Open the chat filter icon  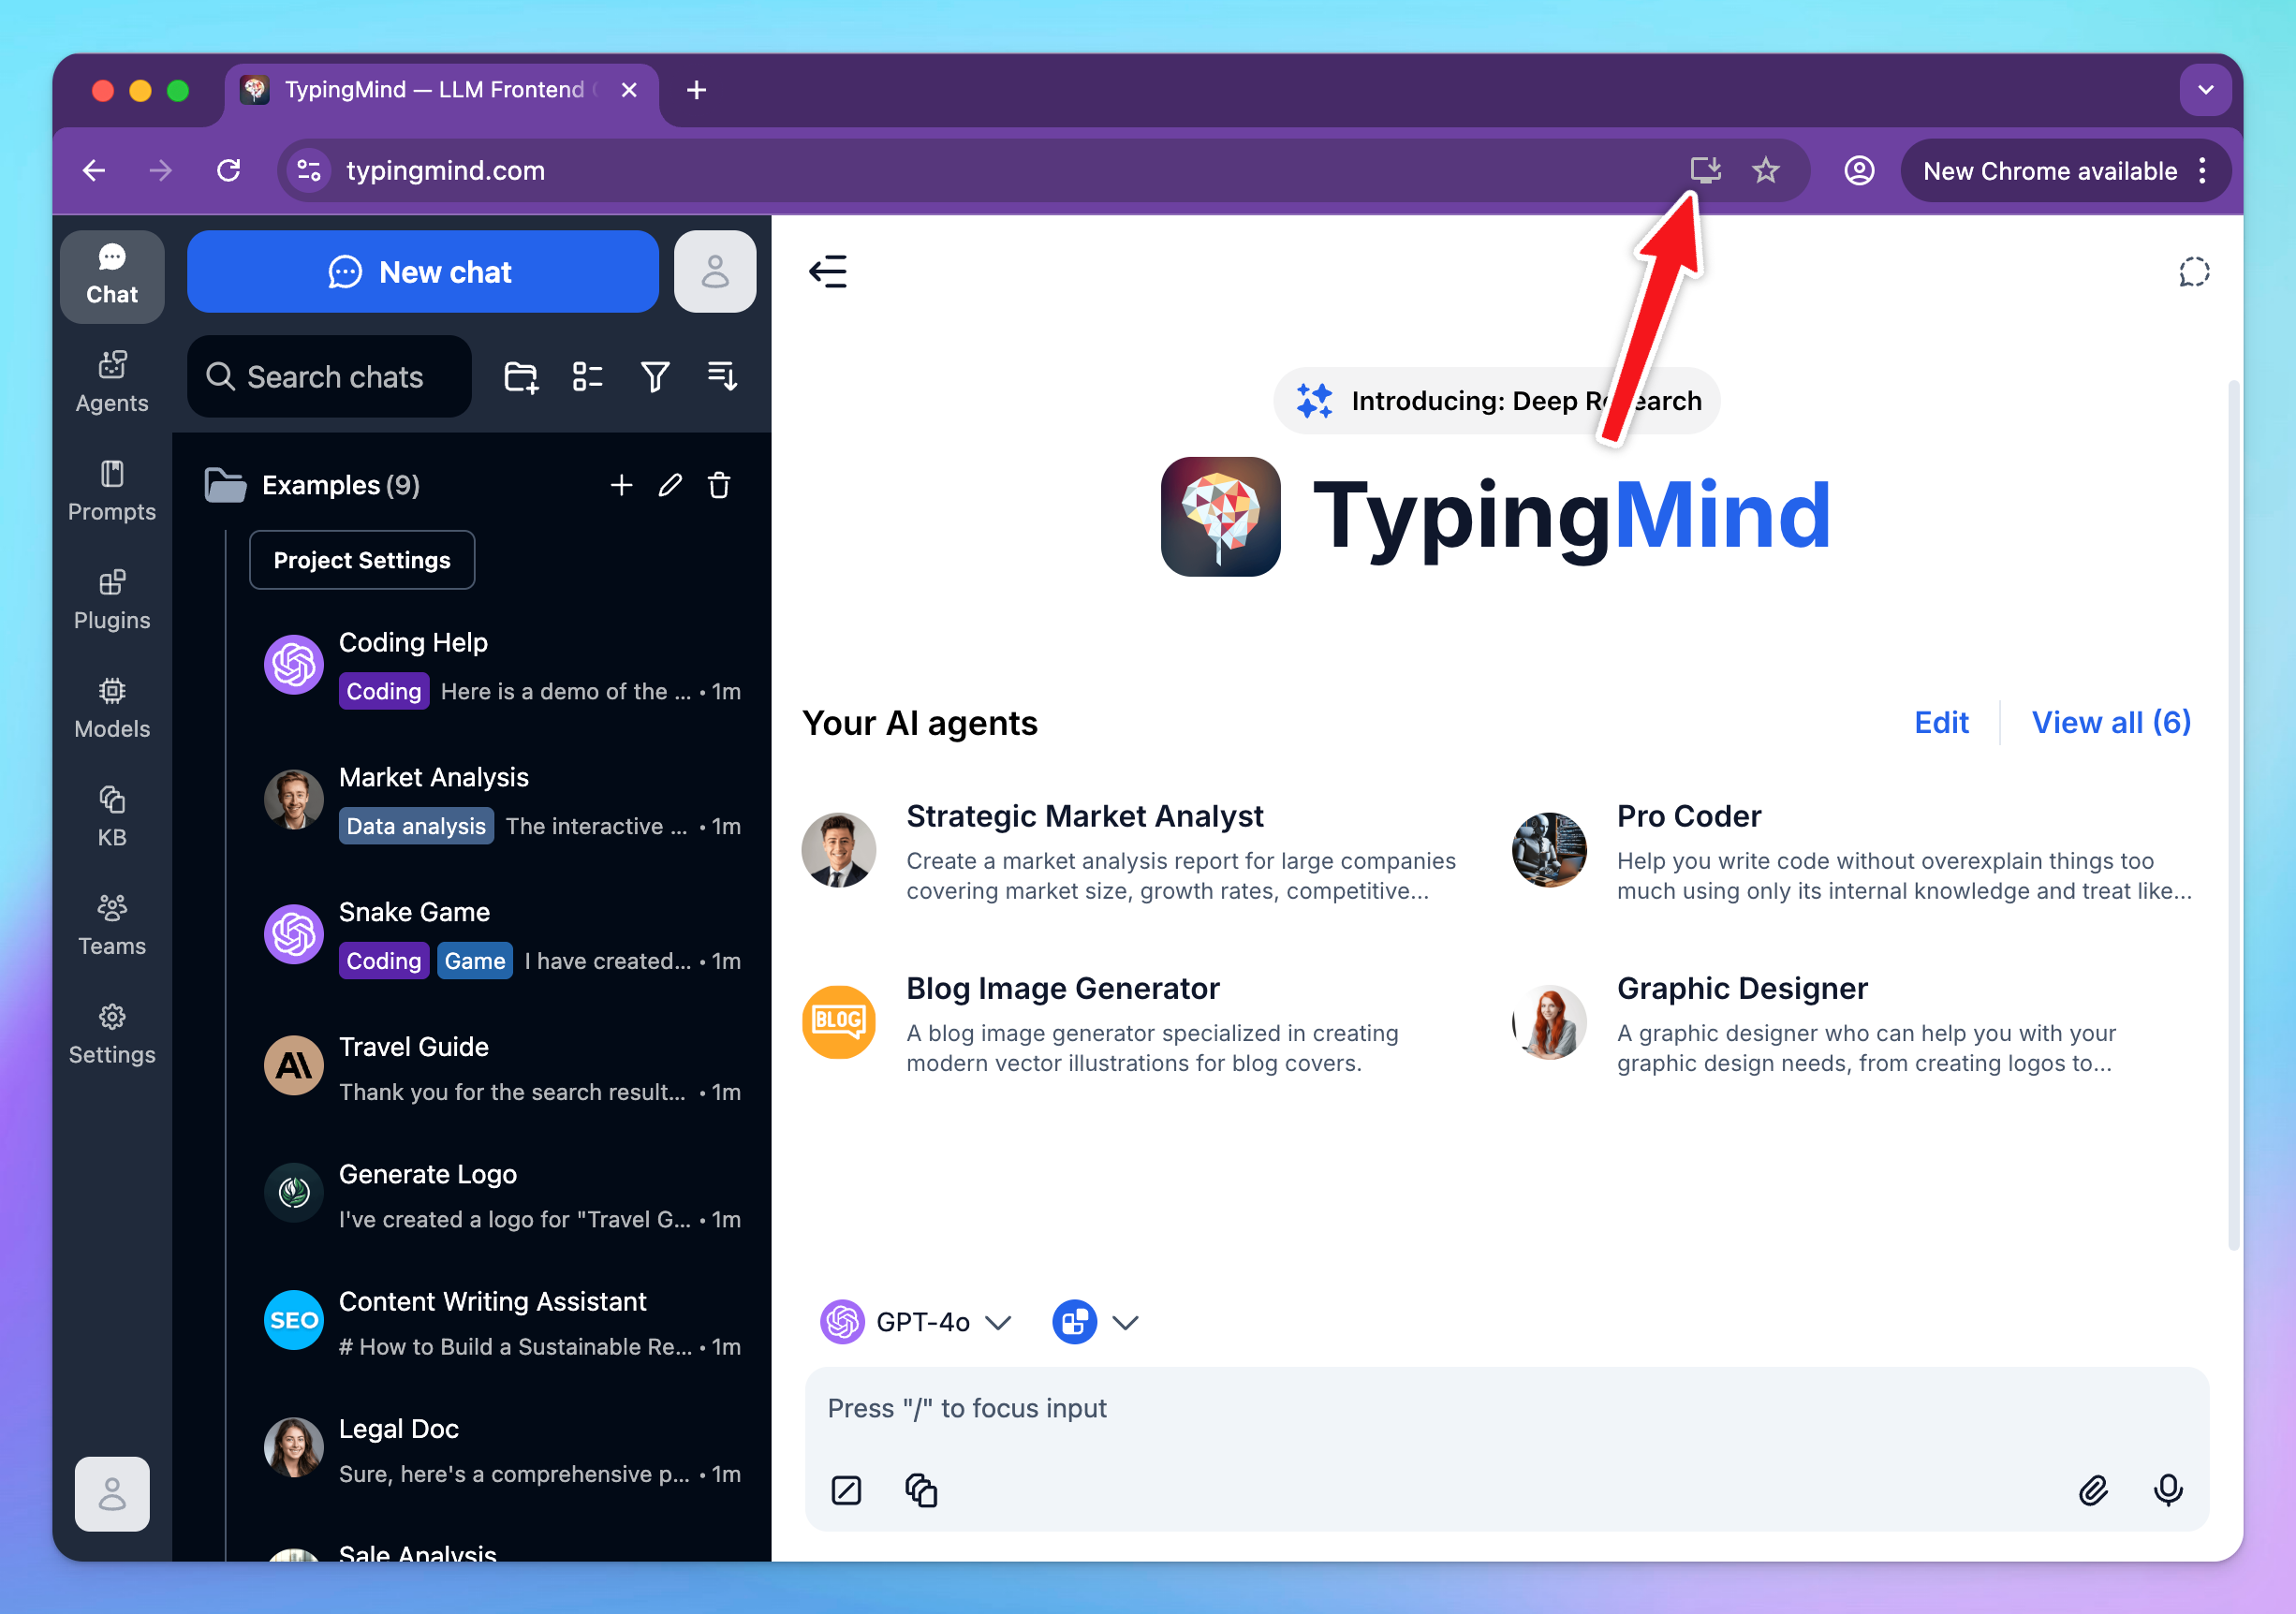pyautogui.click(x=655, y=377)
